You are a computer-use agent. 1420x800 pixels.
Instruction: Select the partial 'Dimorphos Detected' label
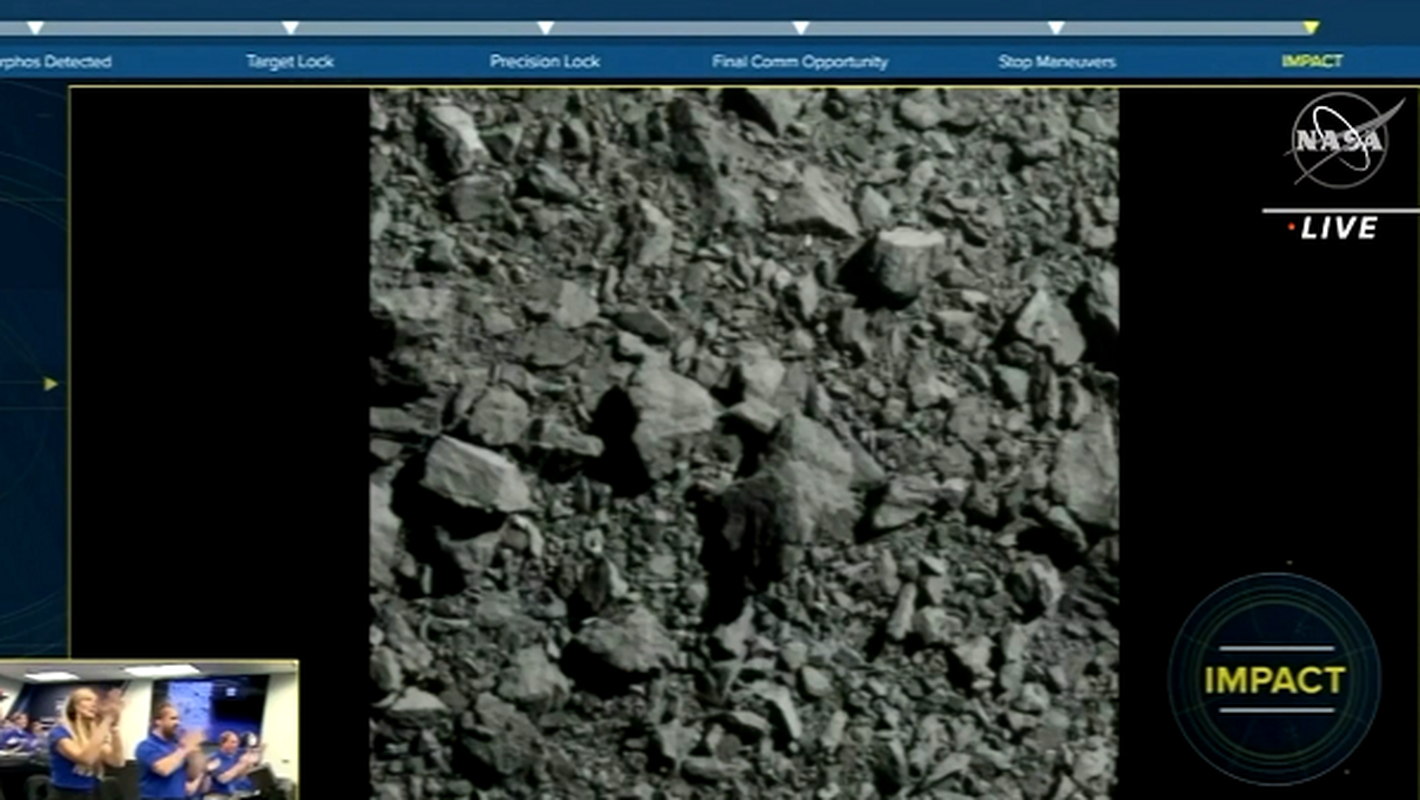click(x=55, y=62)
